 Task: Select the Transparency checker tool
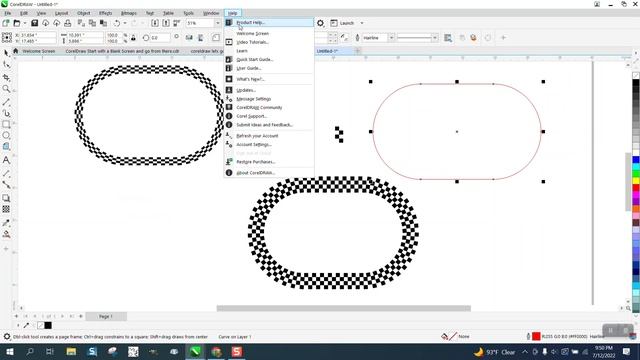click(6, 209)
